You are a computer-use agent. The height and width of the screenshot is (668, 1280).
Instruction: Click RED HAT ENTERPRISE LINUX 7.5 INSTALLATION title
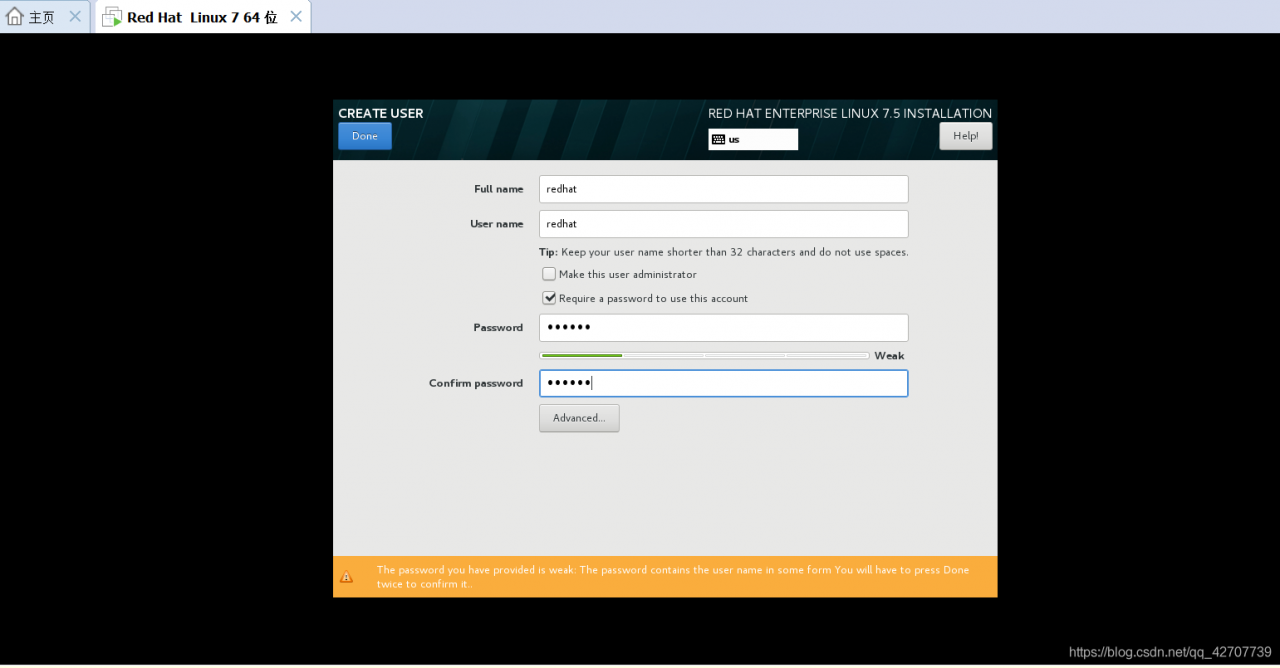[x=850, y=113]
